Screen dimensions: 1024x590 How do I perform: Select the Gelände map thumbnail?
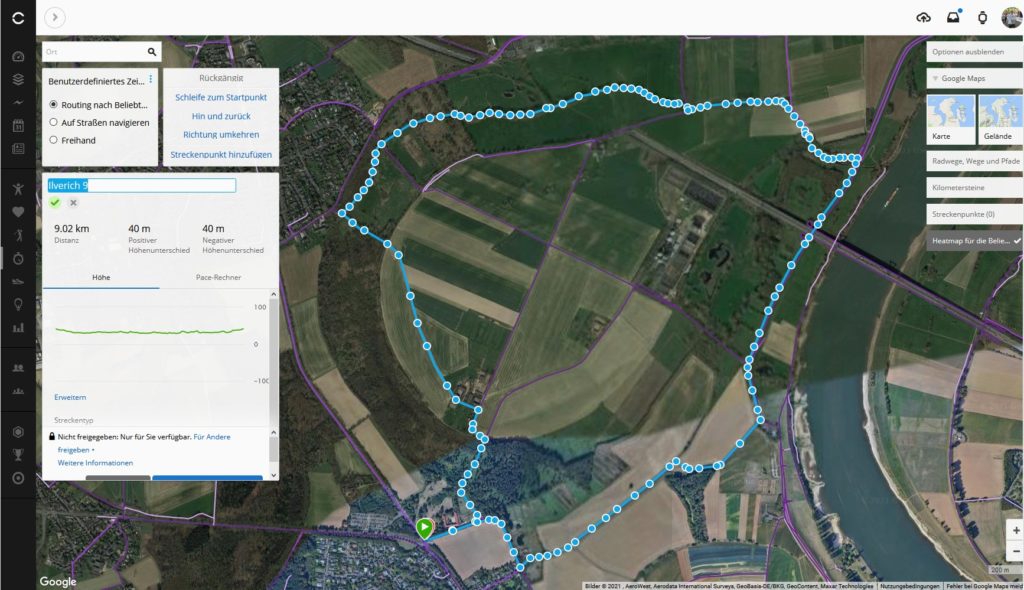click(x=1000, y=119)
